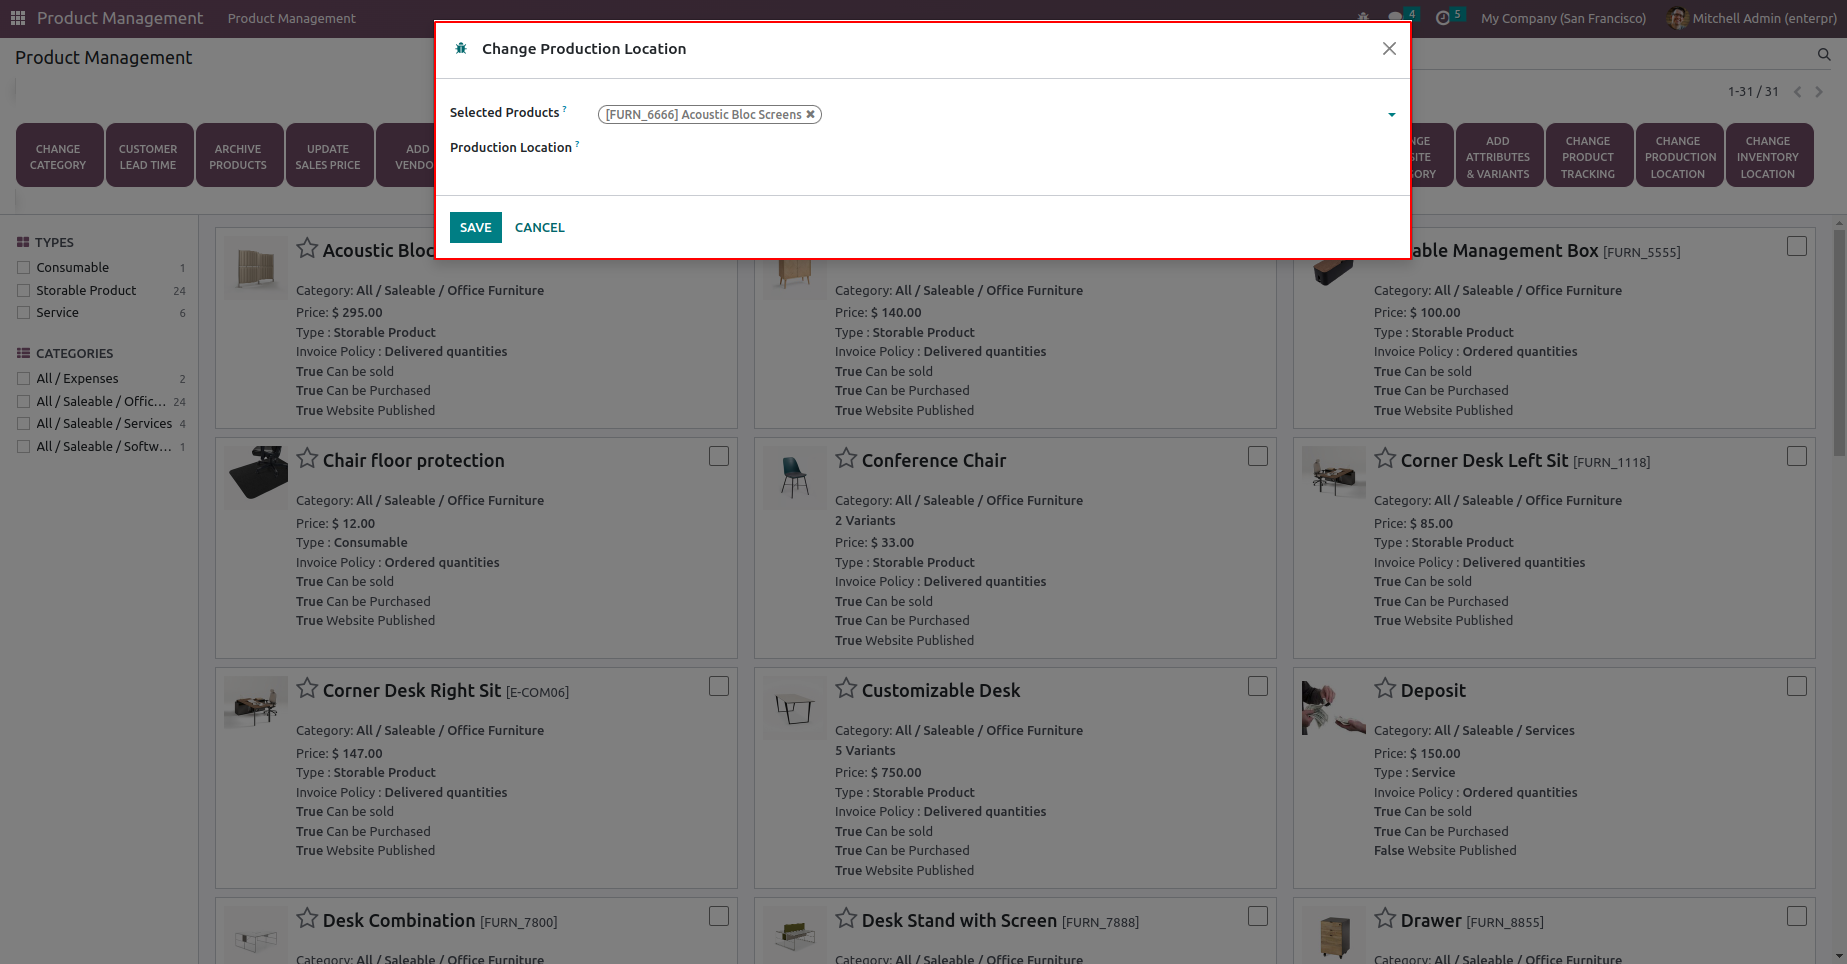Screen dimensions: 1847x964
Task: Click the Product Management app title
Action: 120,18
